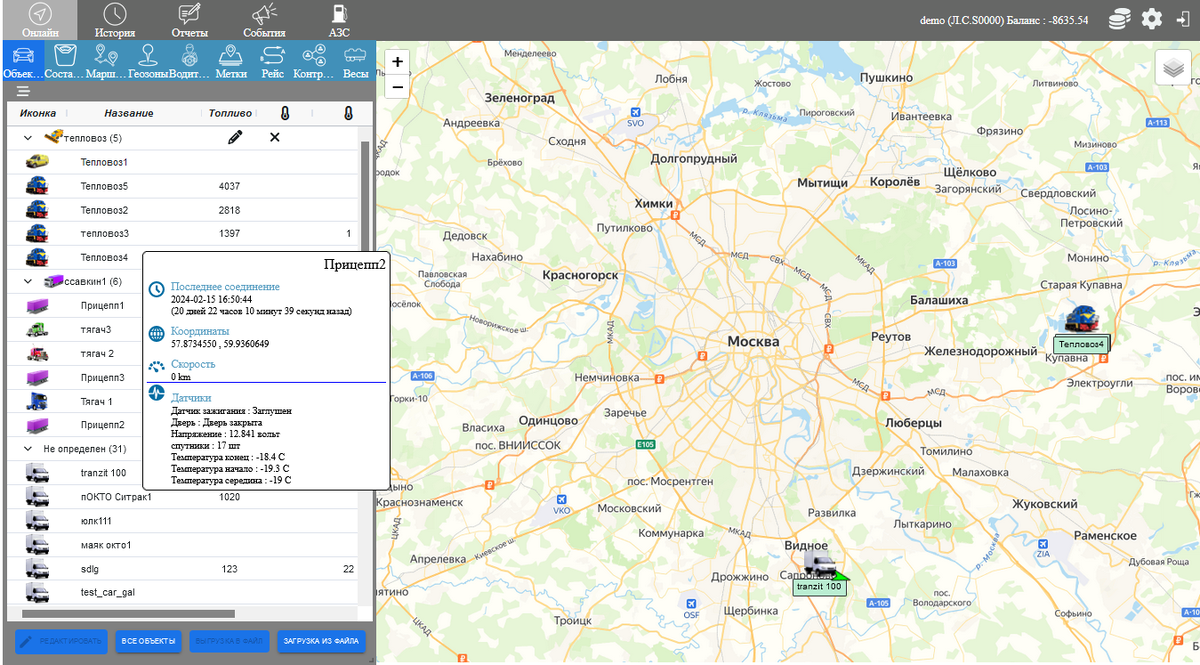Open the map layers switcher

tap(1174, 67)
